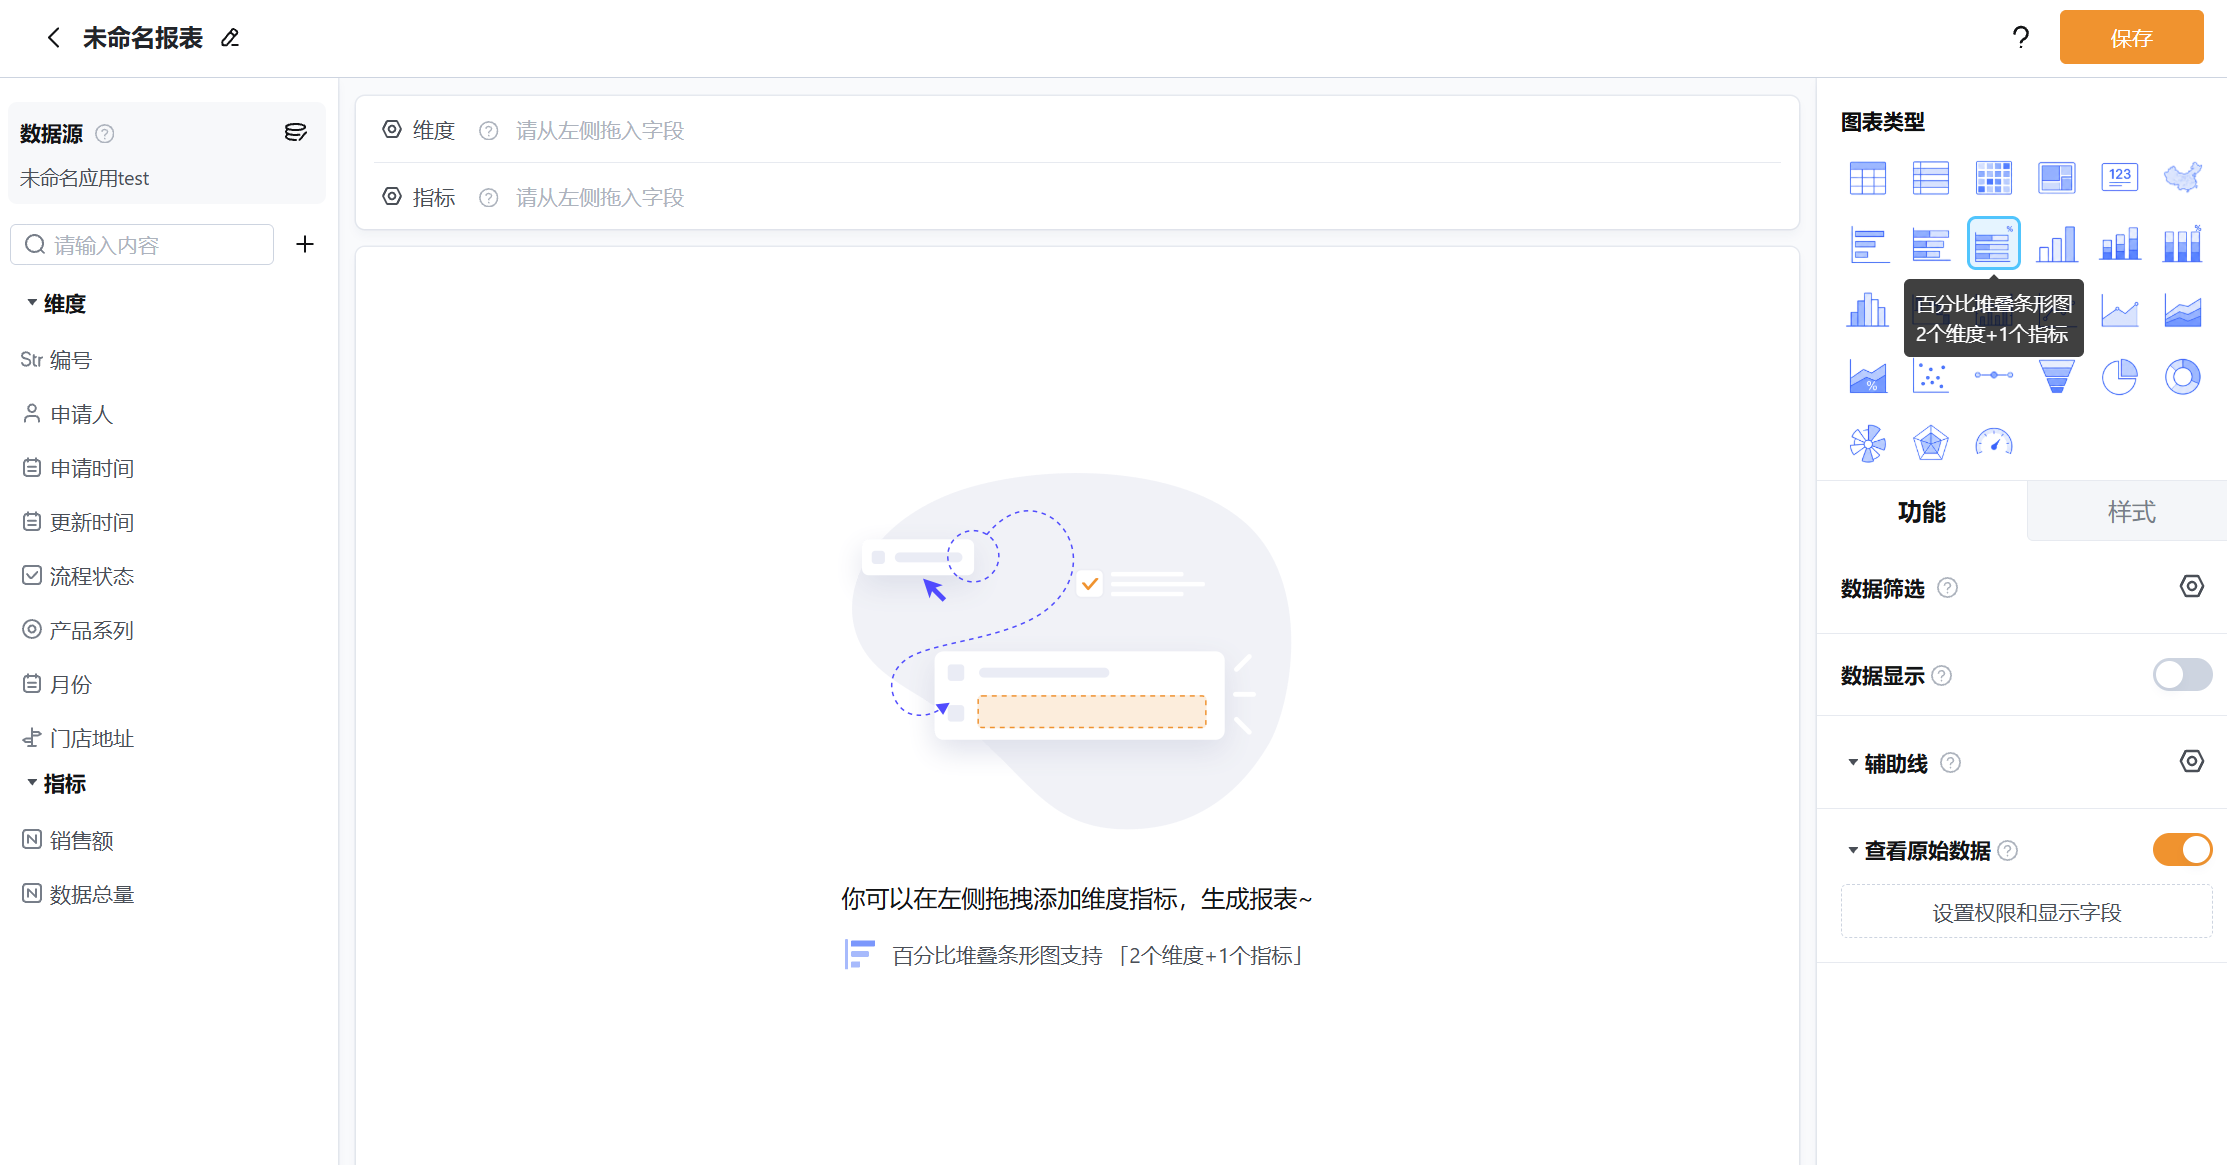This screenshot has width=2227, height=1165.
Task: Switch to the 功能 tab
Action: click(x=1921, y=511)
